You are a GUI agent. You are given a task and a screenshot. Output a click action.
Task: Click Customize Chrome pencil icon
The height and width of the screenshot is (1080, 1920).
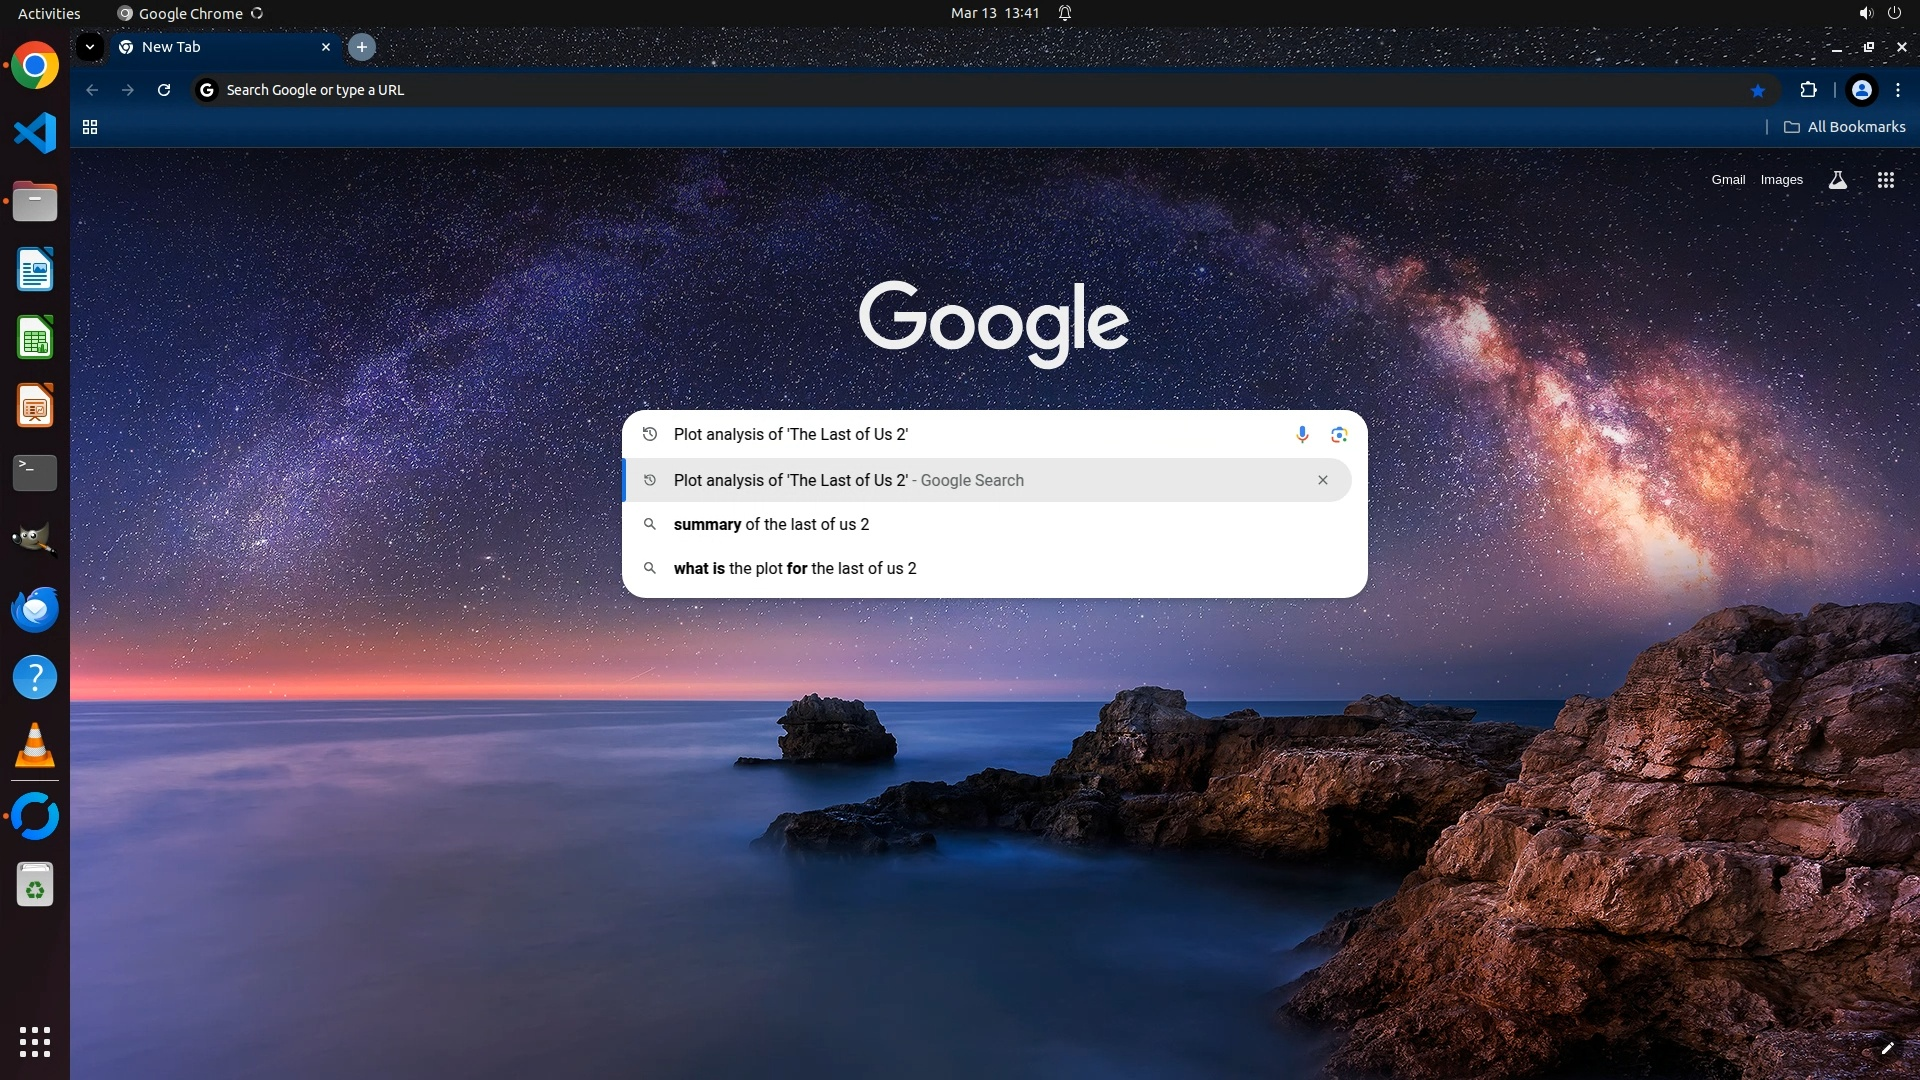tap(1887, 1048)
